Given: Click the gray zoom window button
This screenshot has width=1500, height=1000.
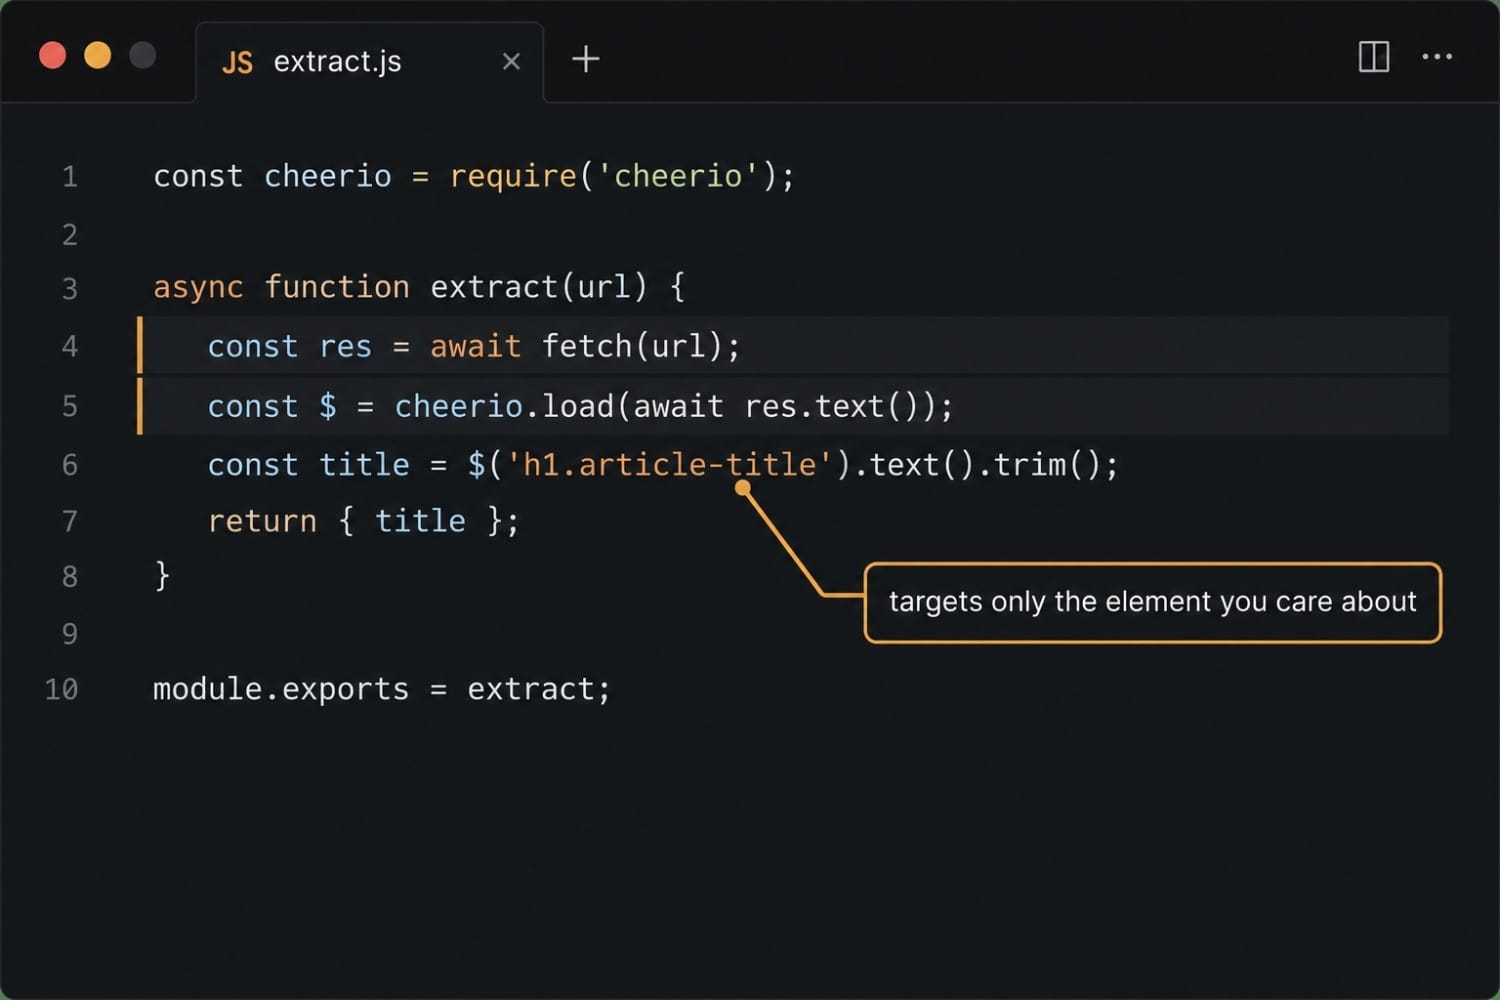Looking at the screenshot, I should click(x=143, y=55).
